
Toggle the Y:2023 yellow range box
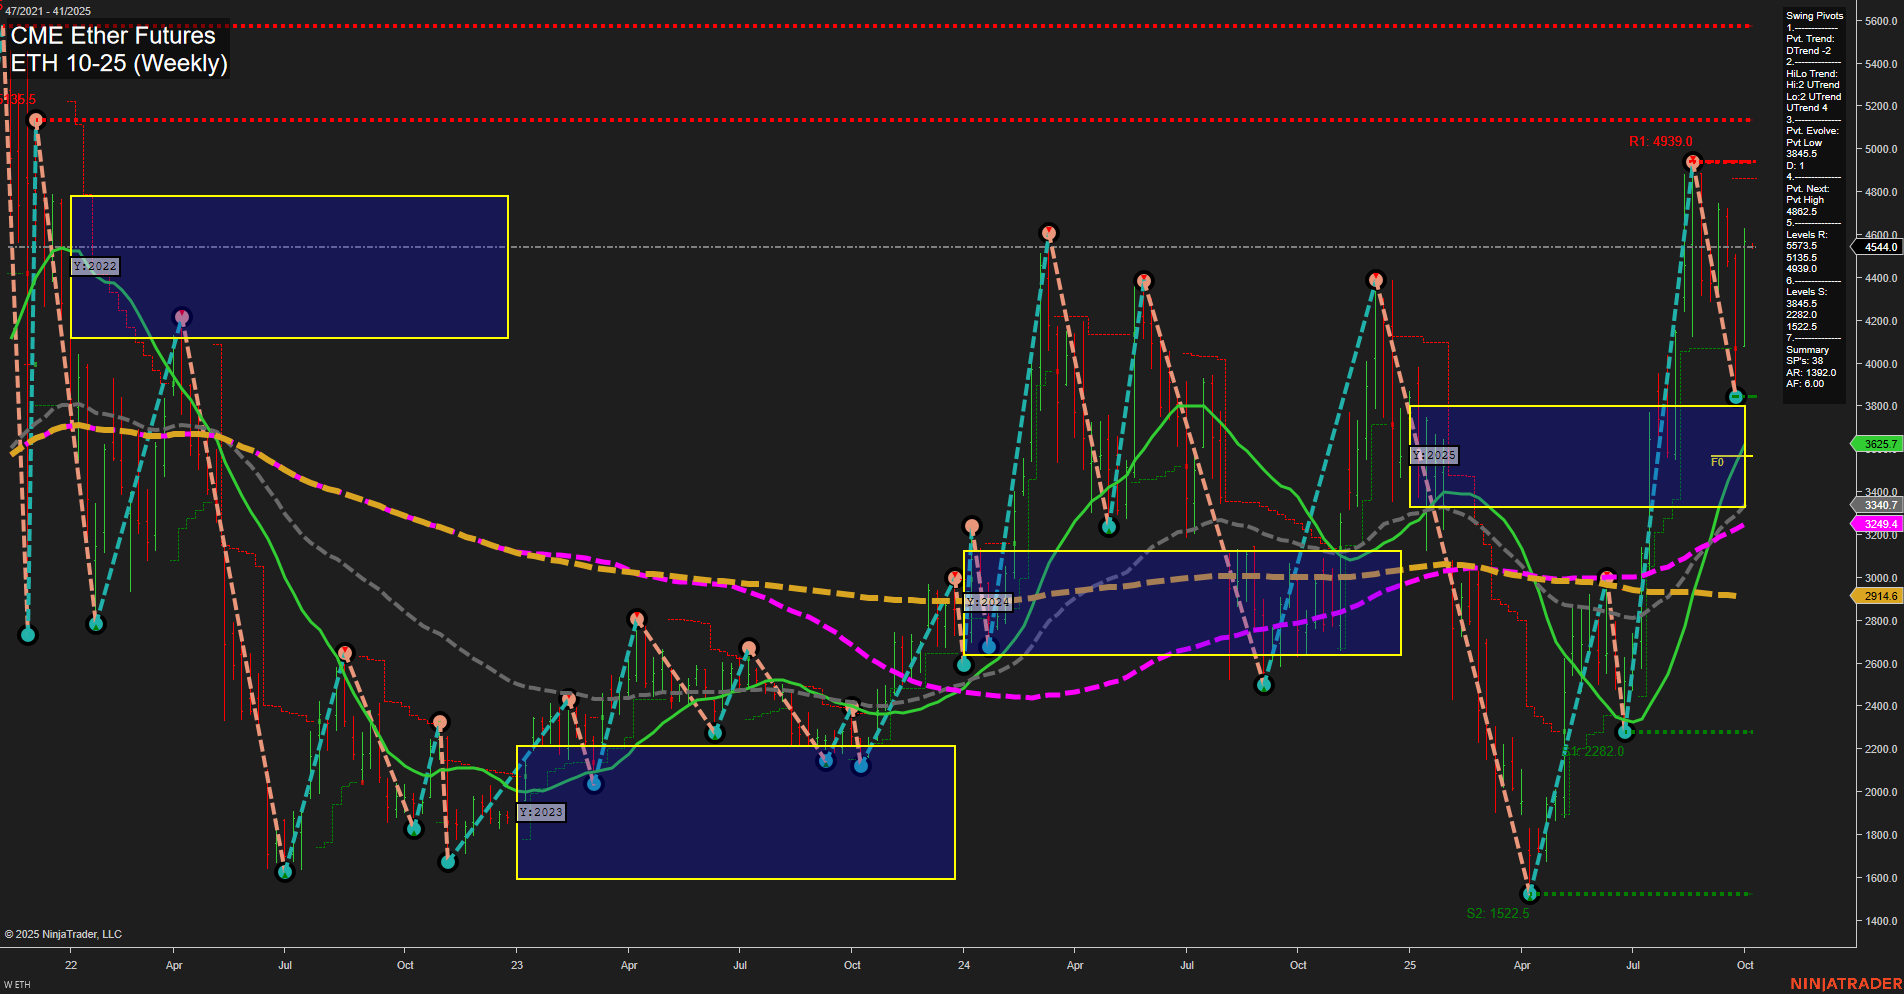point(540,813)
